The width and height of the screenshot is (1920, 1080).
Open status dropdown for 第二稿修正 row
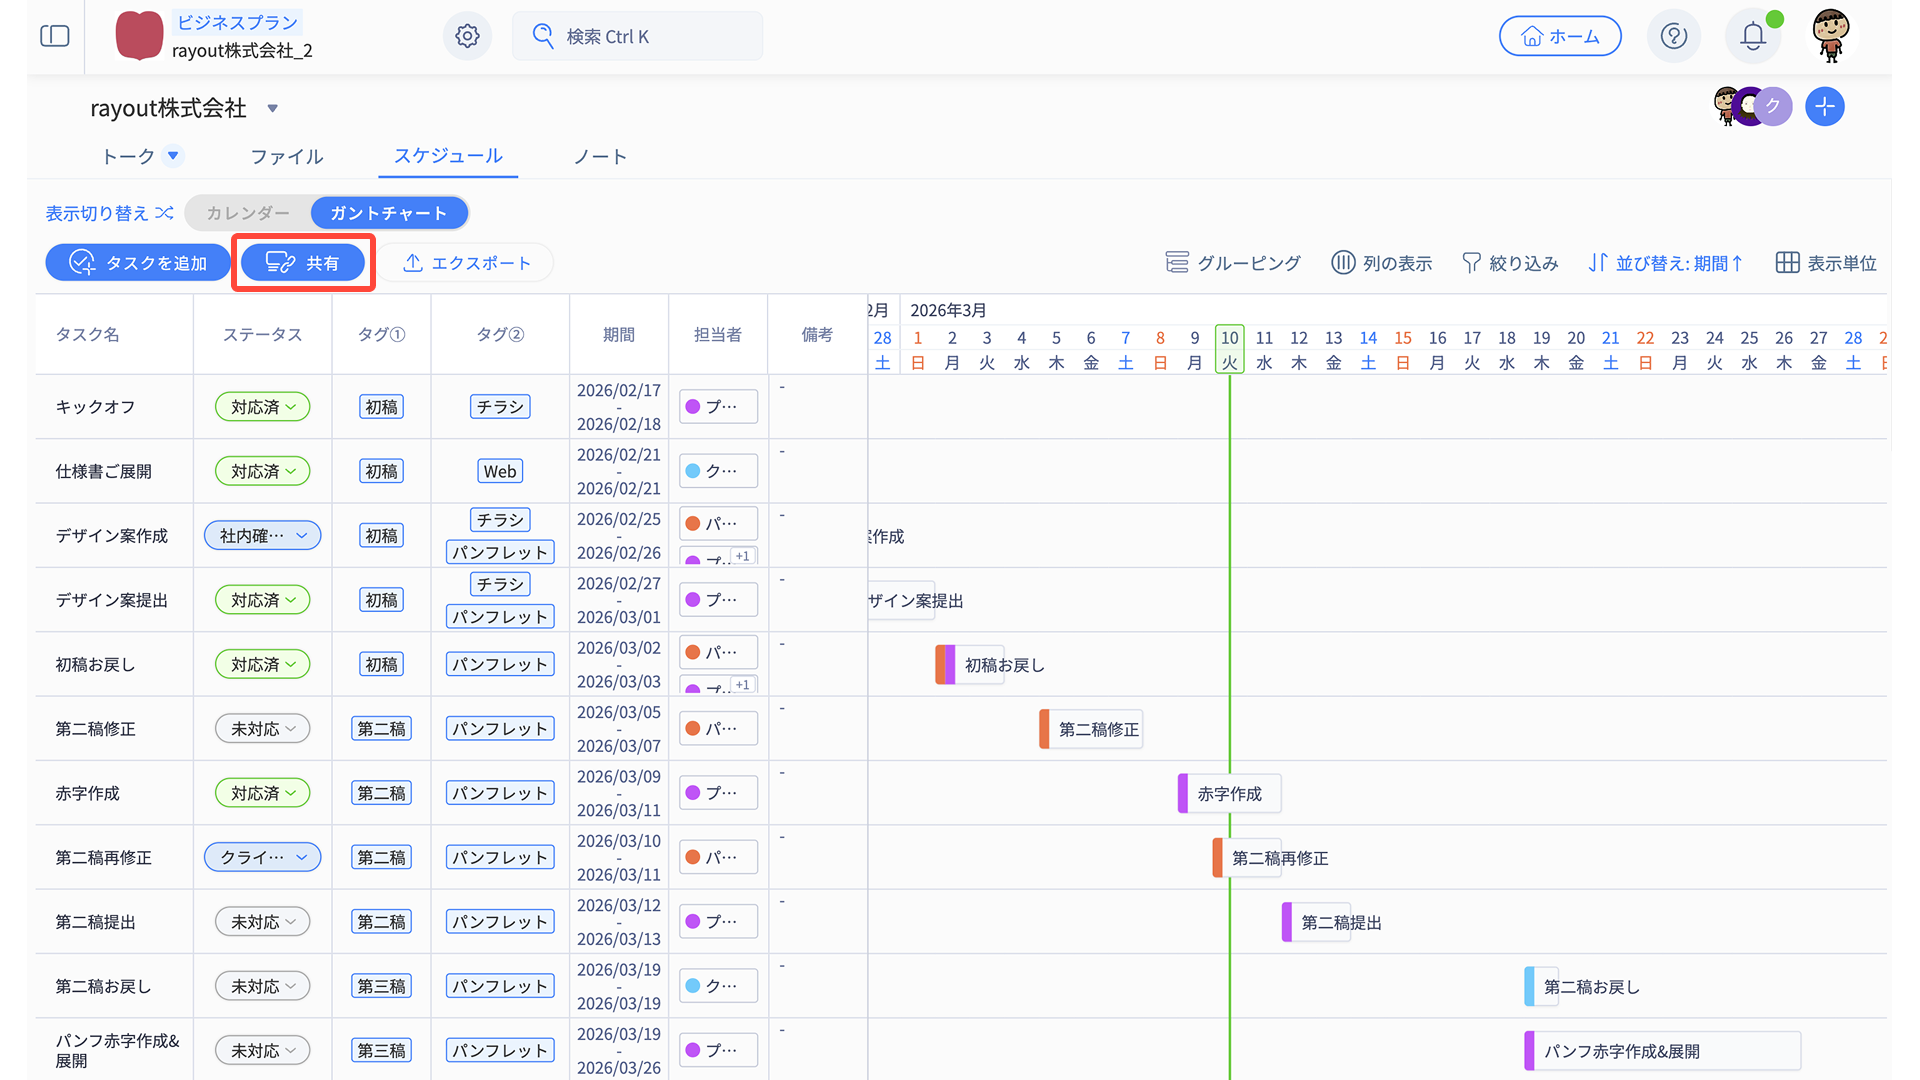coord(263,729)
